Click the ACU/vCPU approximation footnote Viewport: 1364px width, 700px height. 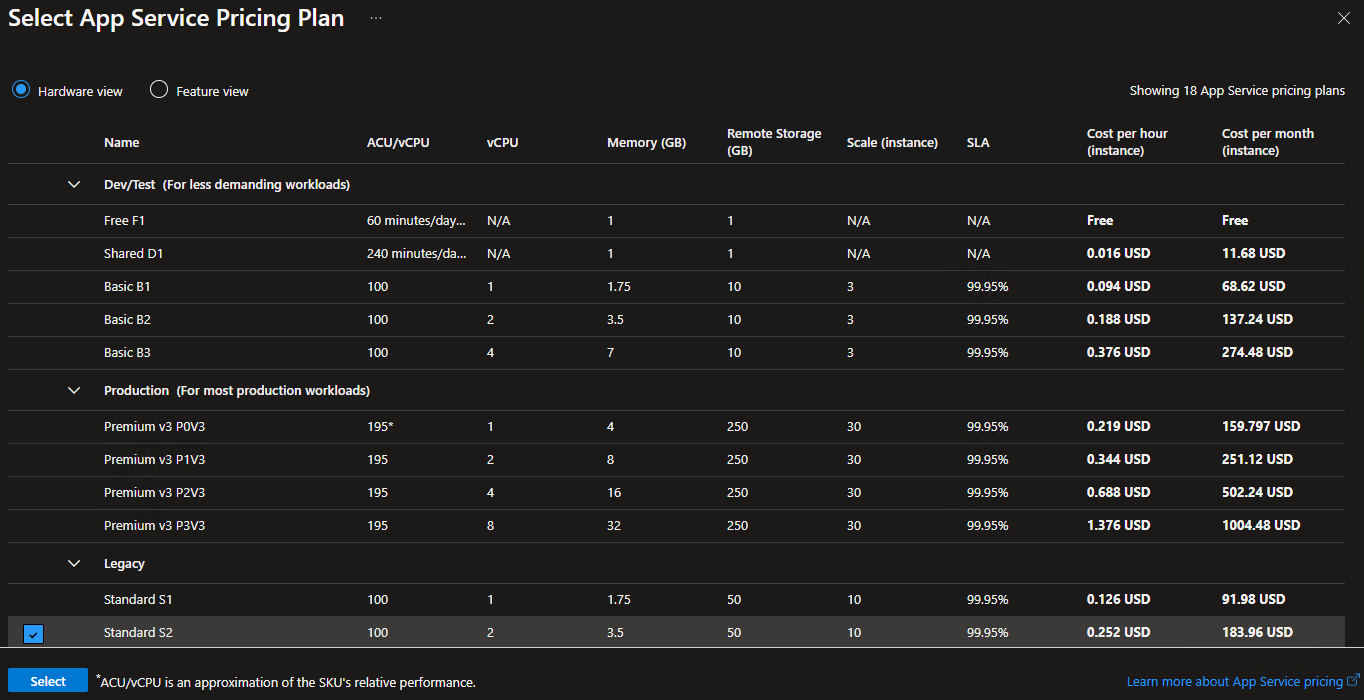point(286,682)
